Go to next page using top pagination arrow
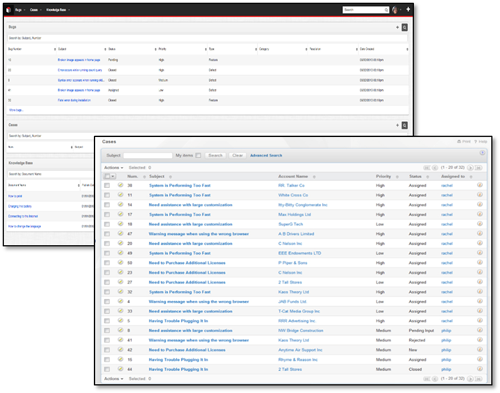 (470, 168)
